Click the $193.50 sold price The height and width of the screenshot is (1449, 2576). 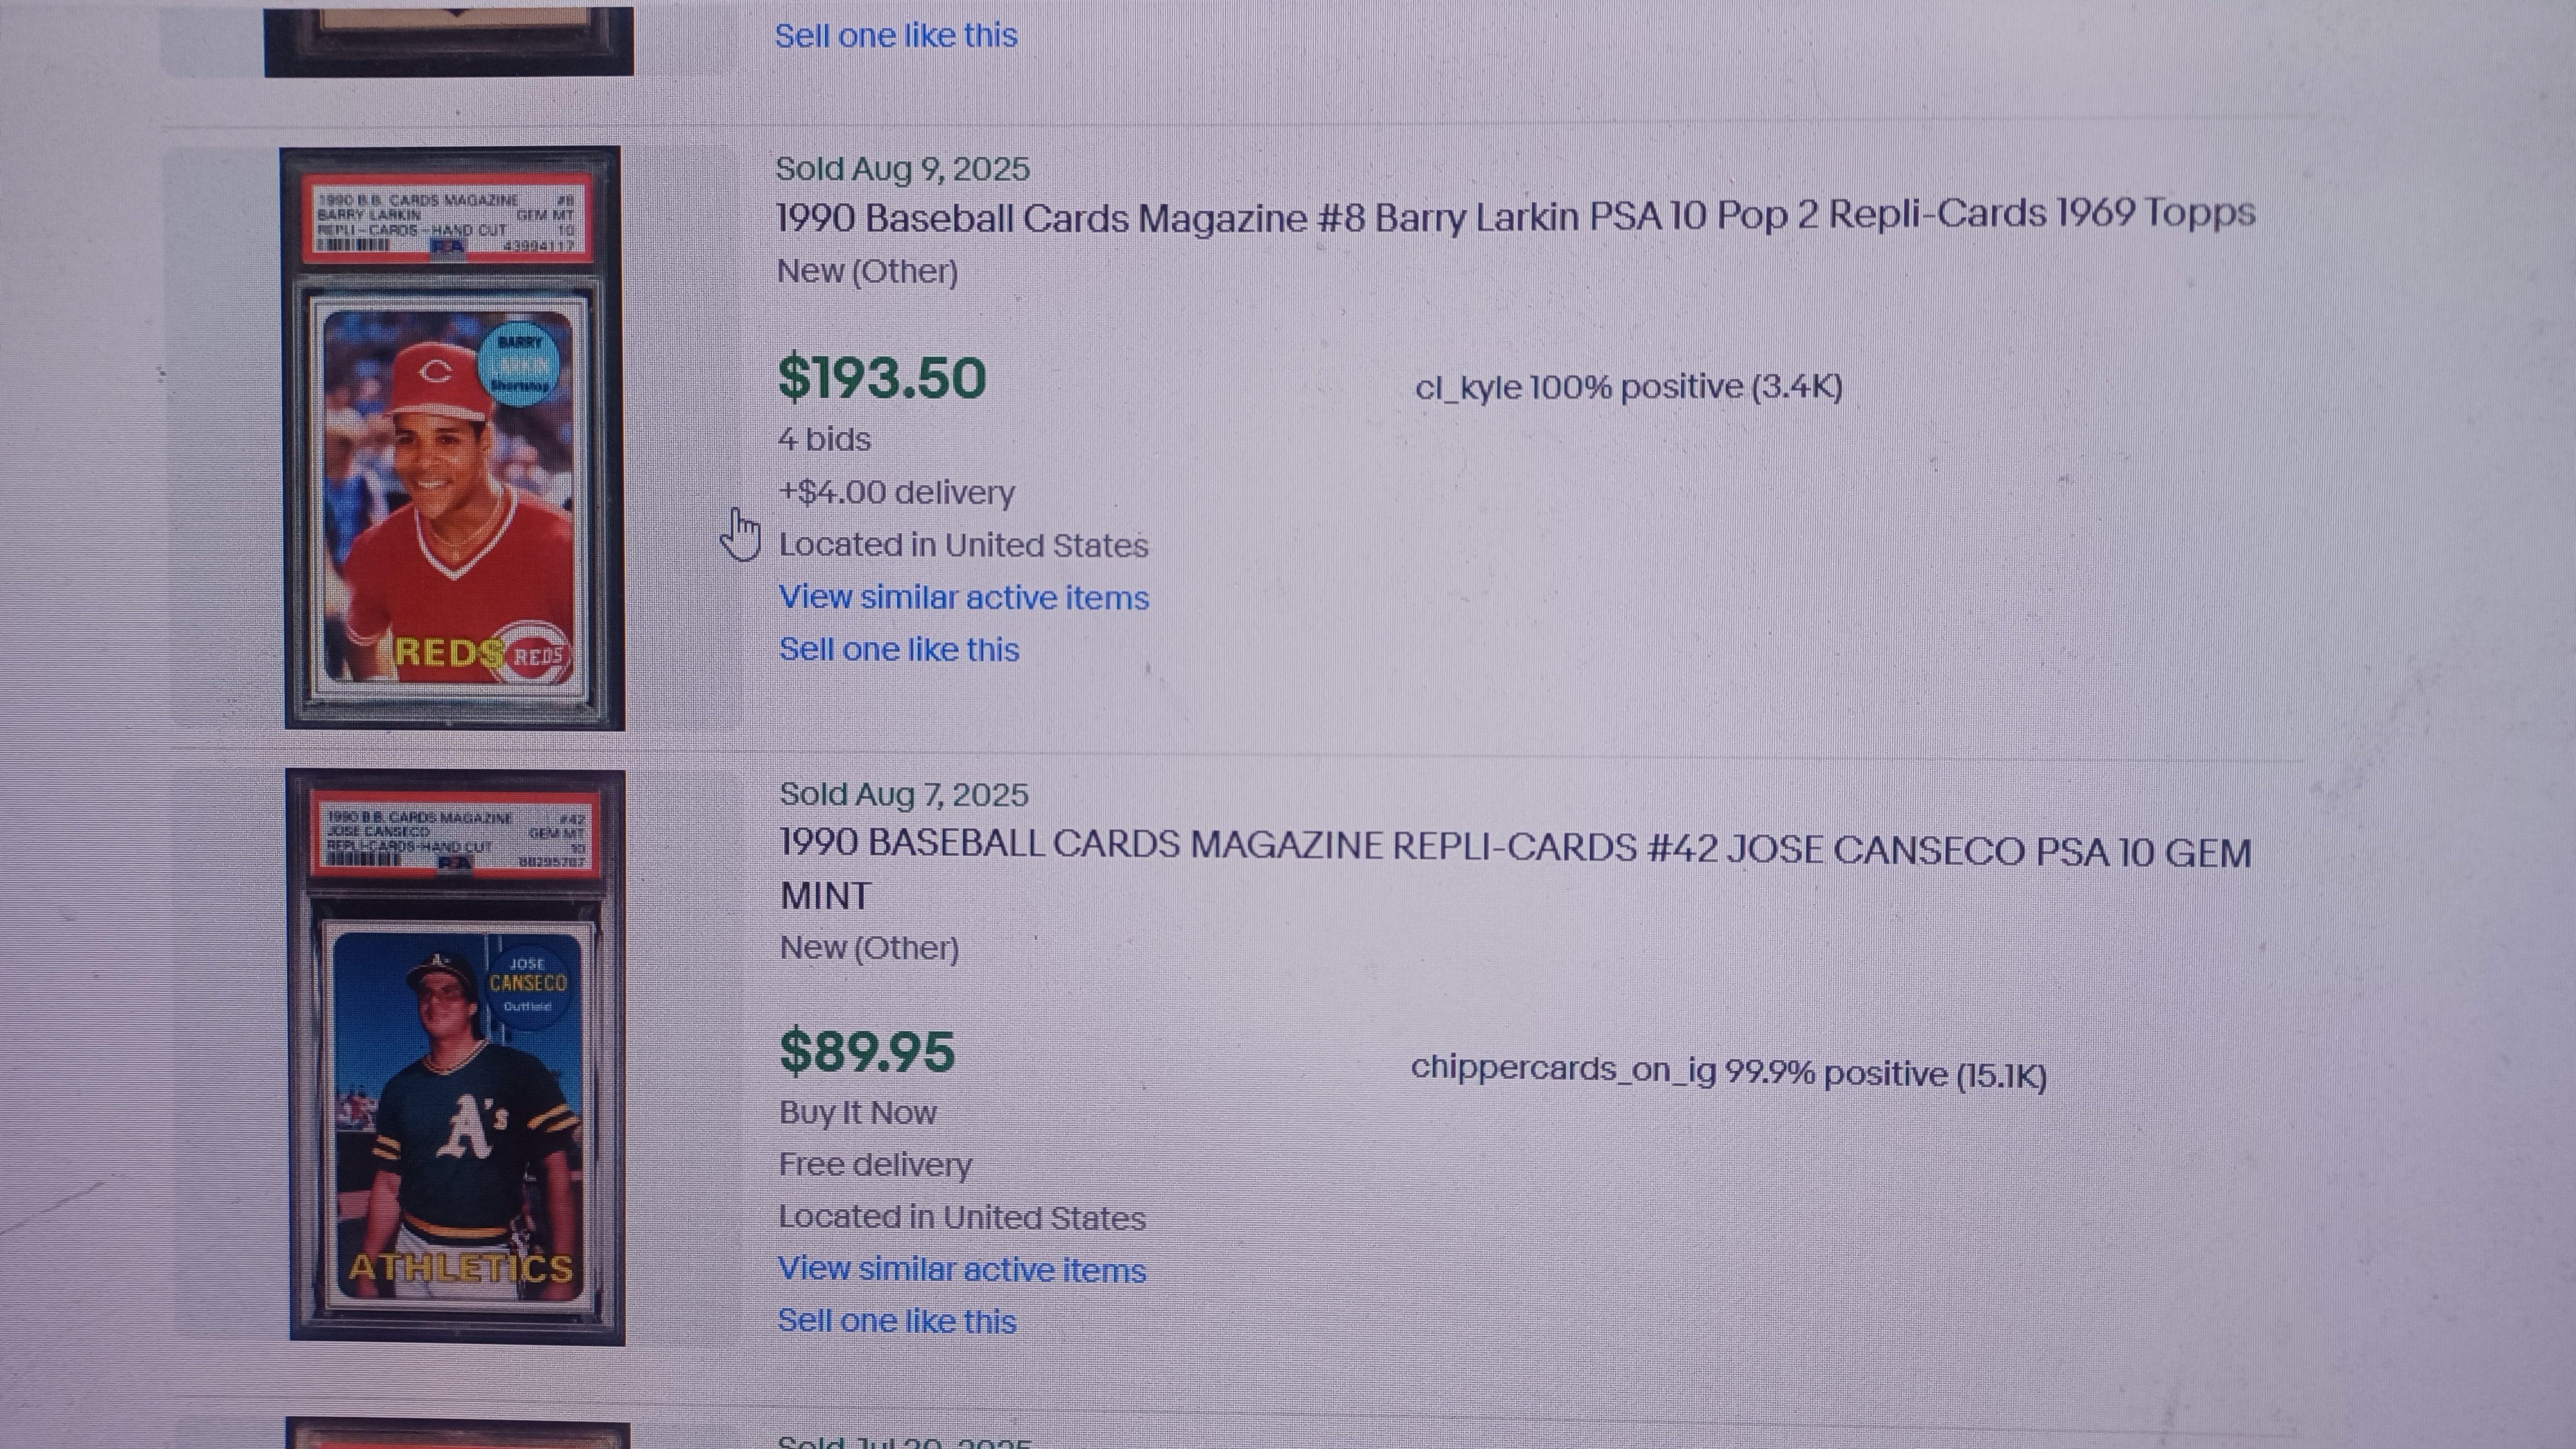click(x=882, y=378)
